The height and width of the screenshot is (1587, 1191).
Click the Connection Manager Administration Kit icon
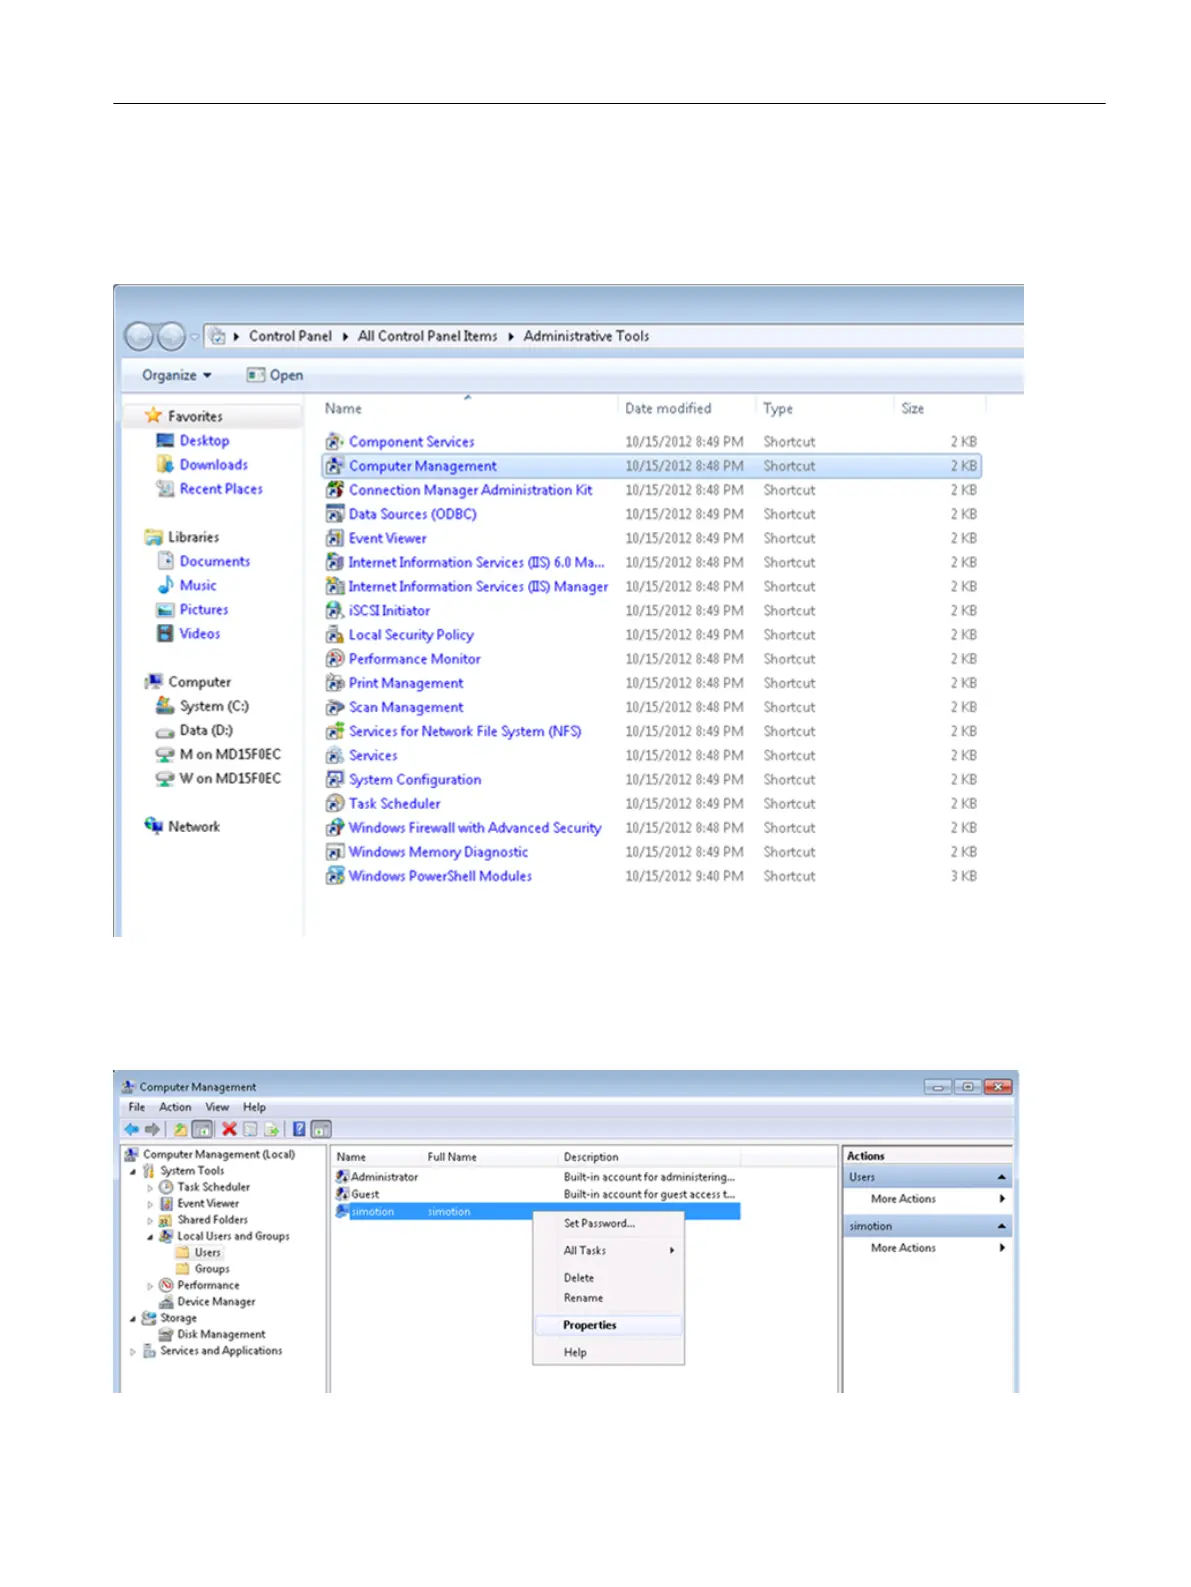tap(335, 490)
